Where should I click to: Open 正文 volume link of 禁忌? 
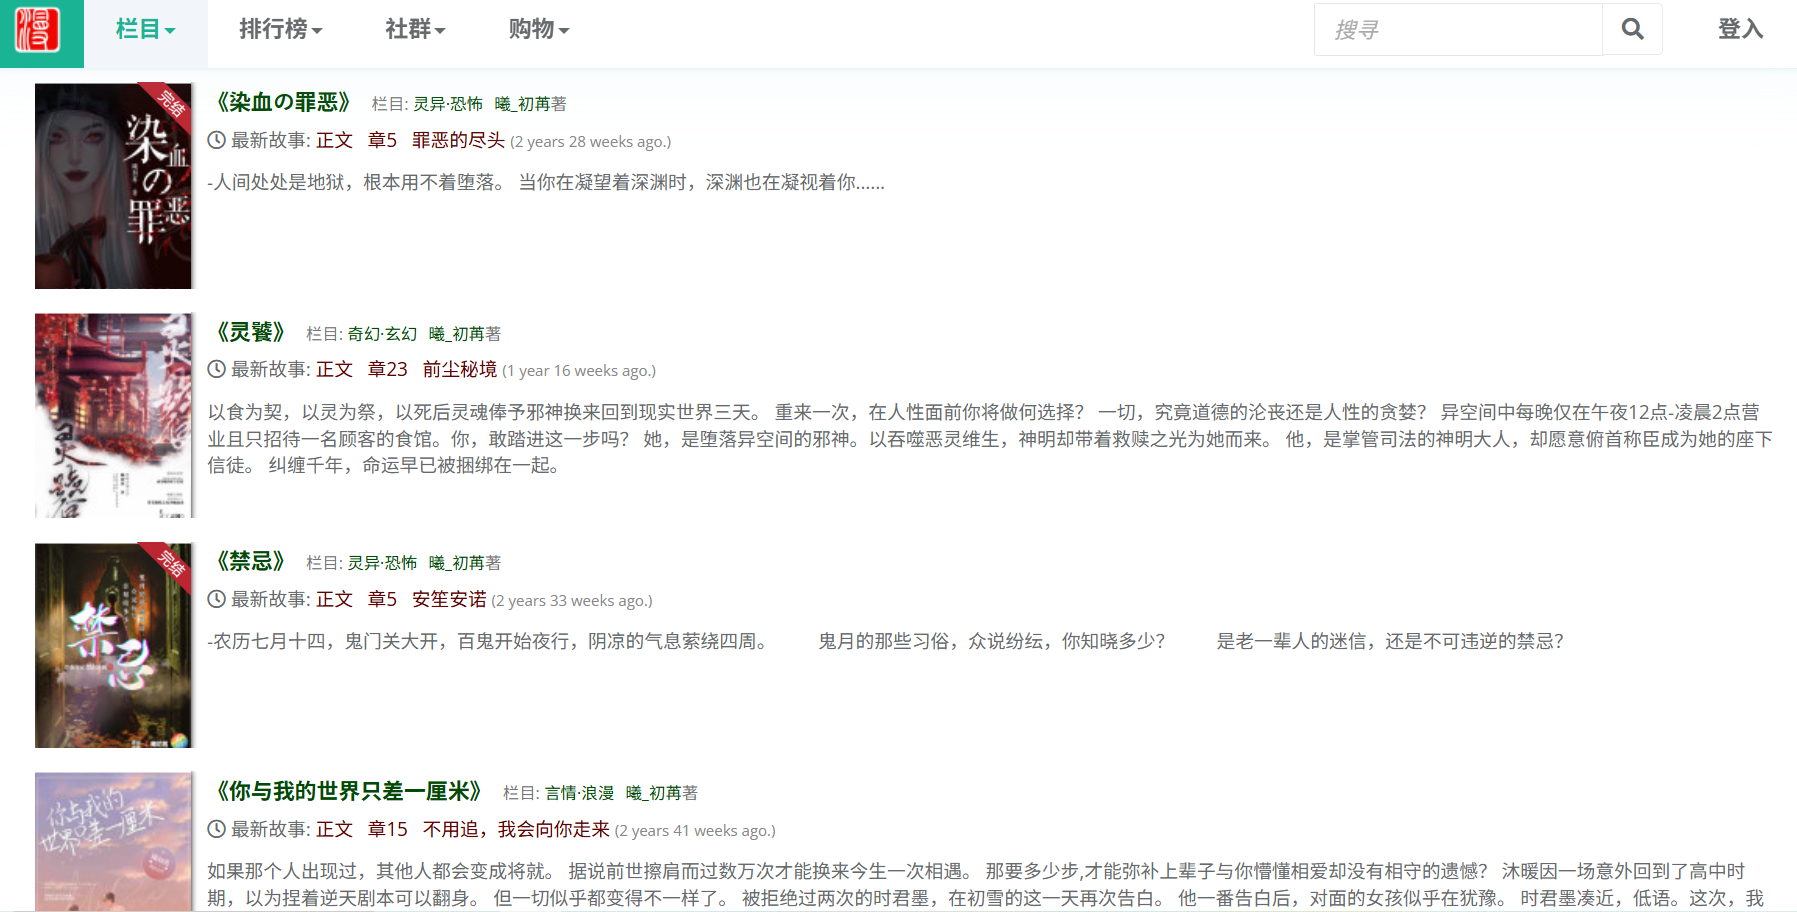point(334,599)
